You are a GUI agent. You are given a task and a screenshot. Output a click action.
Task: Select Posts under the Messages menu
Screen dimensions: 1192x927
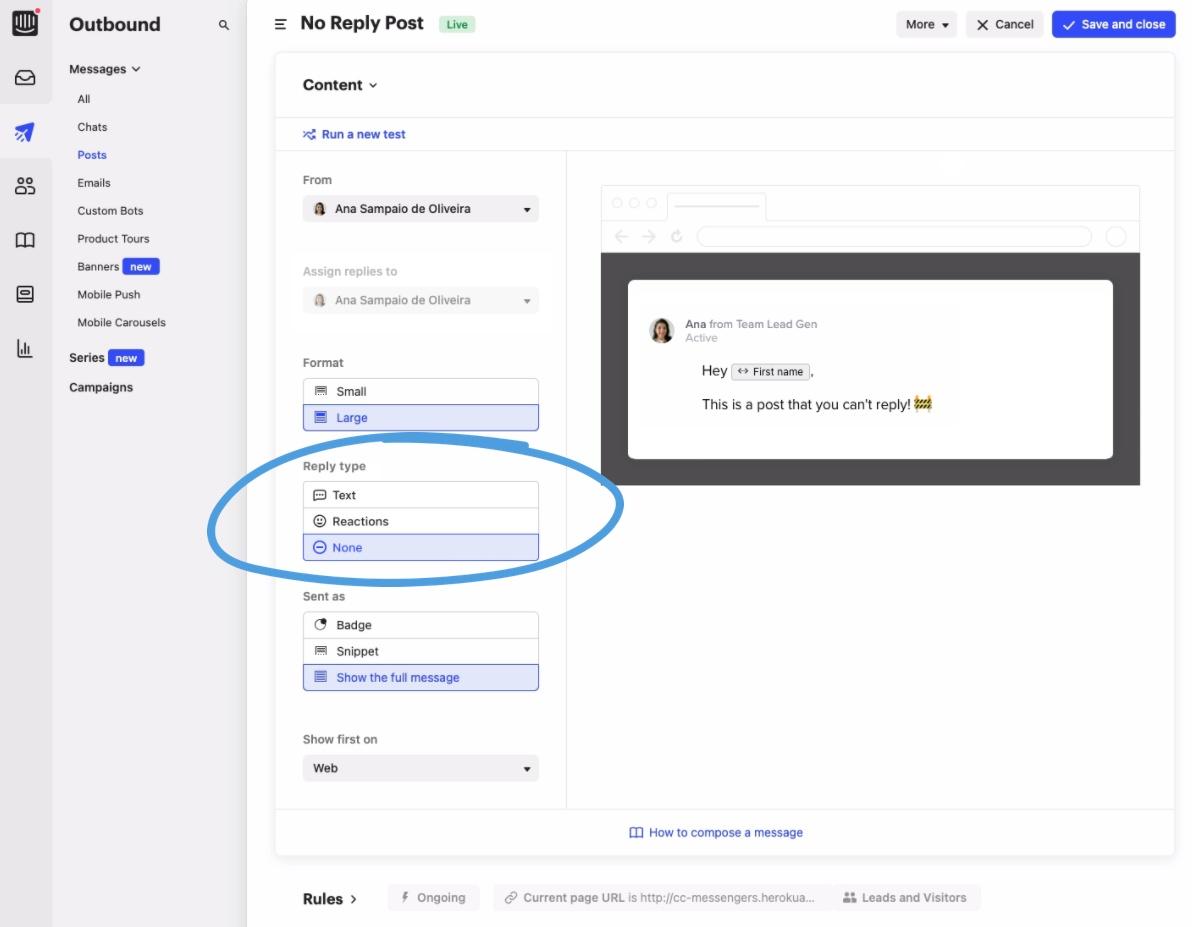coord(92,154)
